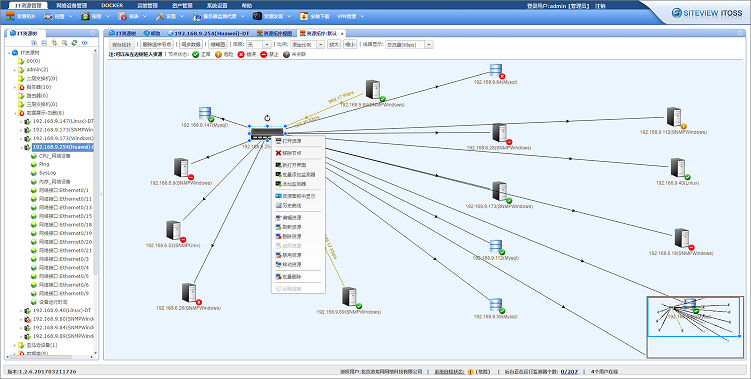Image resolution: width=751 pixels, height=379 pixels.
Task: Click the topology minimap overview thumbnail
Action: coord(695,327)
